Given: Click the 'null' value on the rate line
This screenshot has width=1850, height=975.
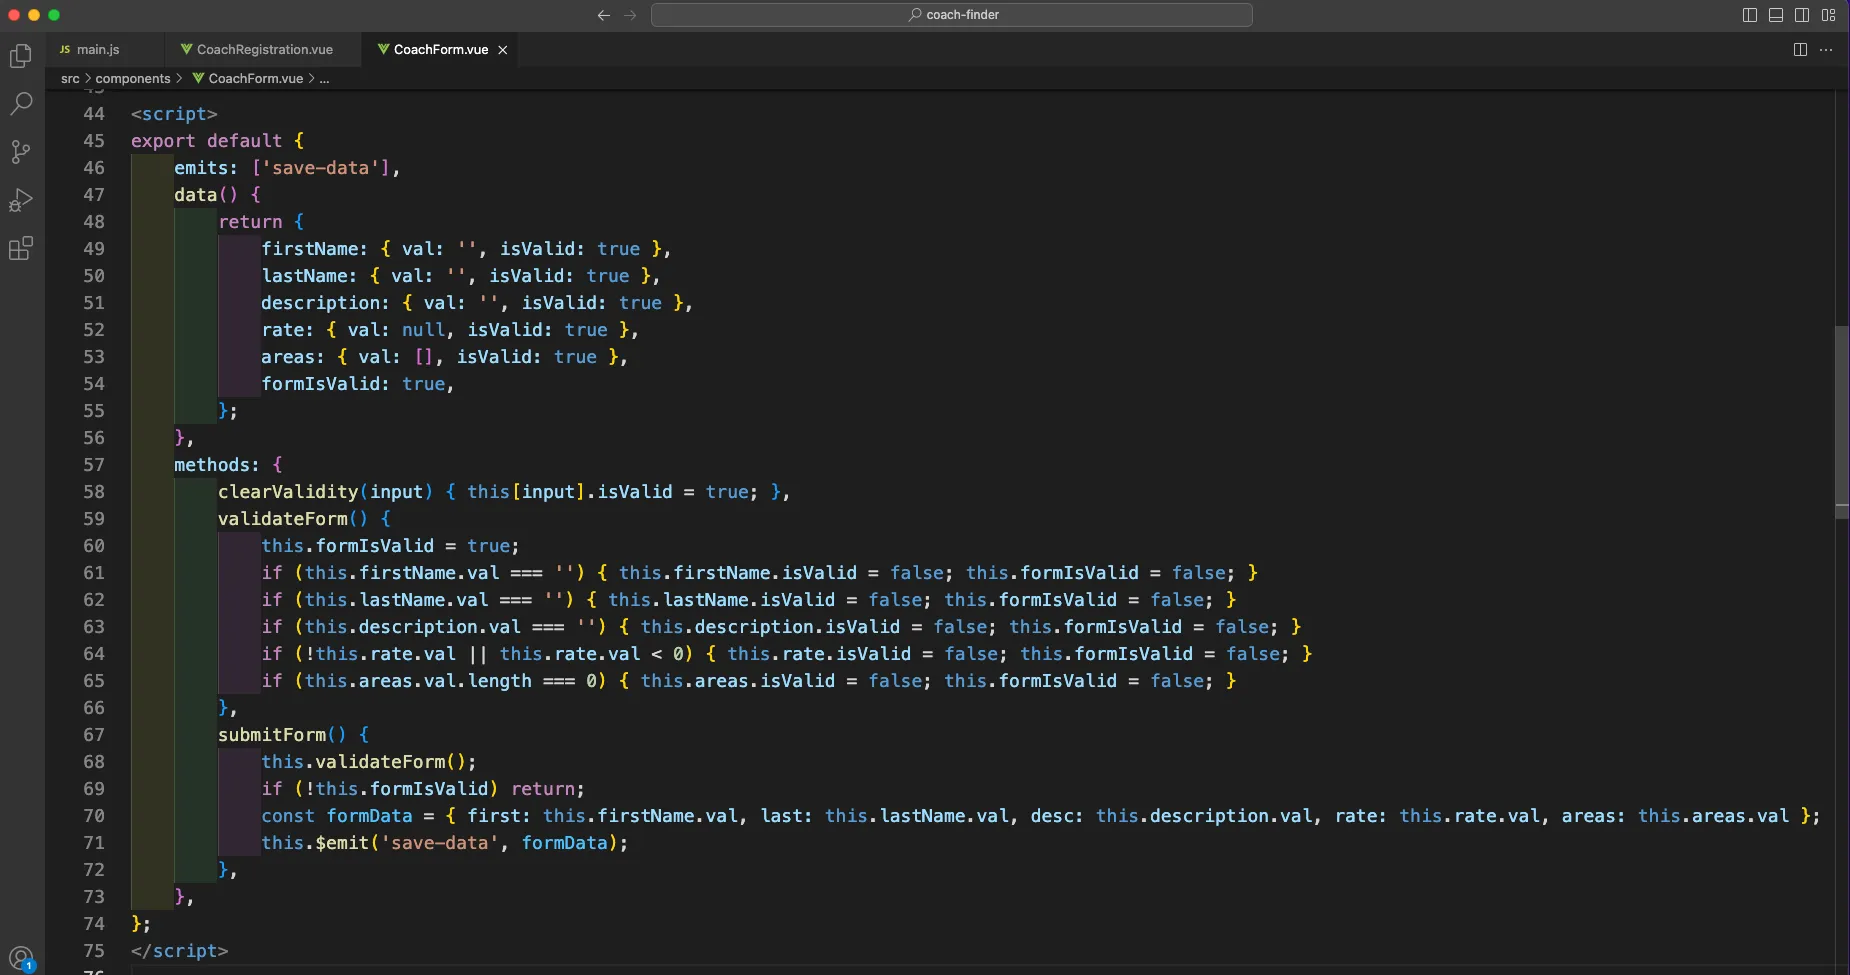Looking at the screenshot, I should pos(423,330).
